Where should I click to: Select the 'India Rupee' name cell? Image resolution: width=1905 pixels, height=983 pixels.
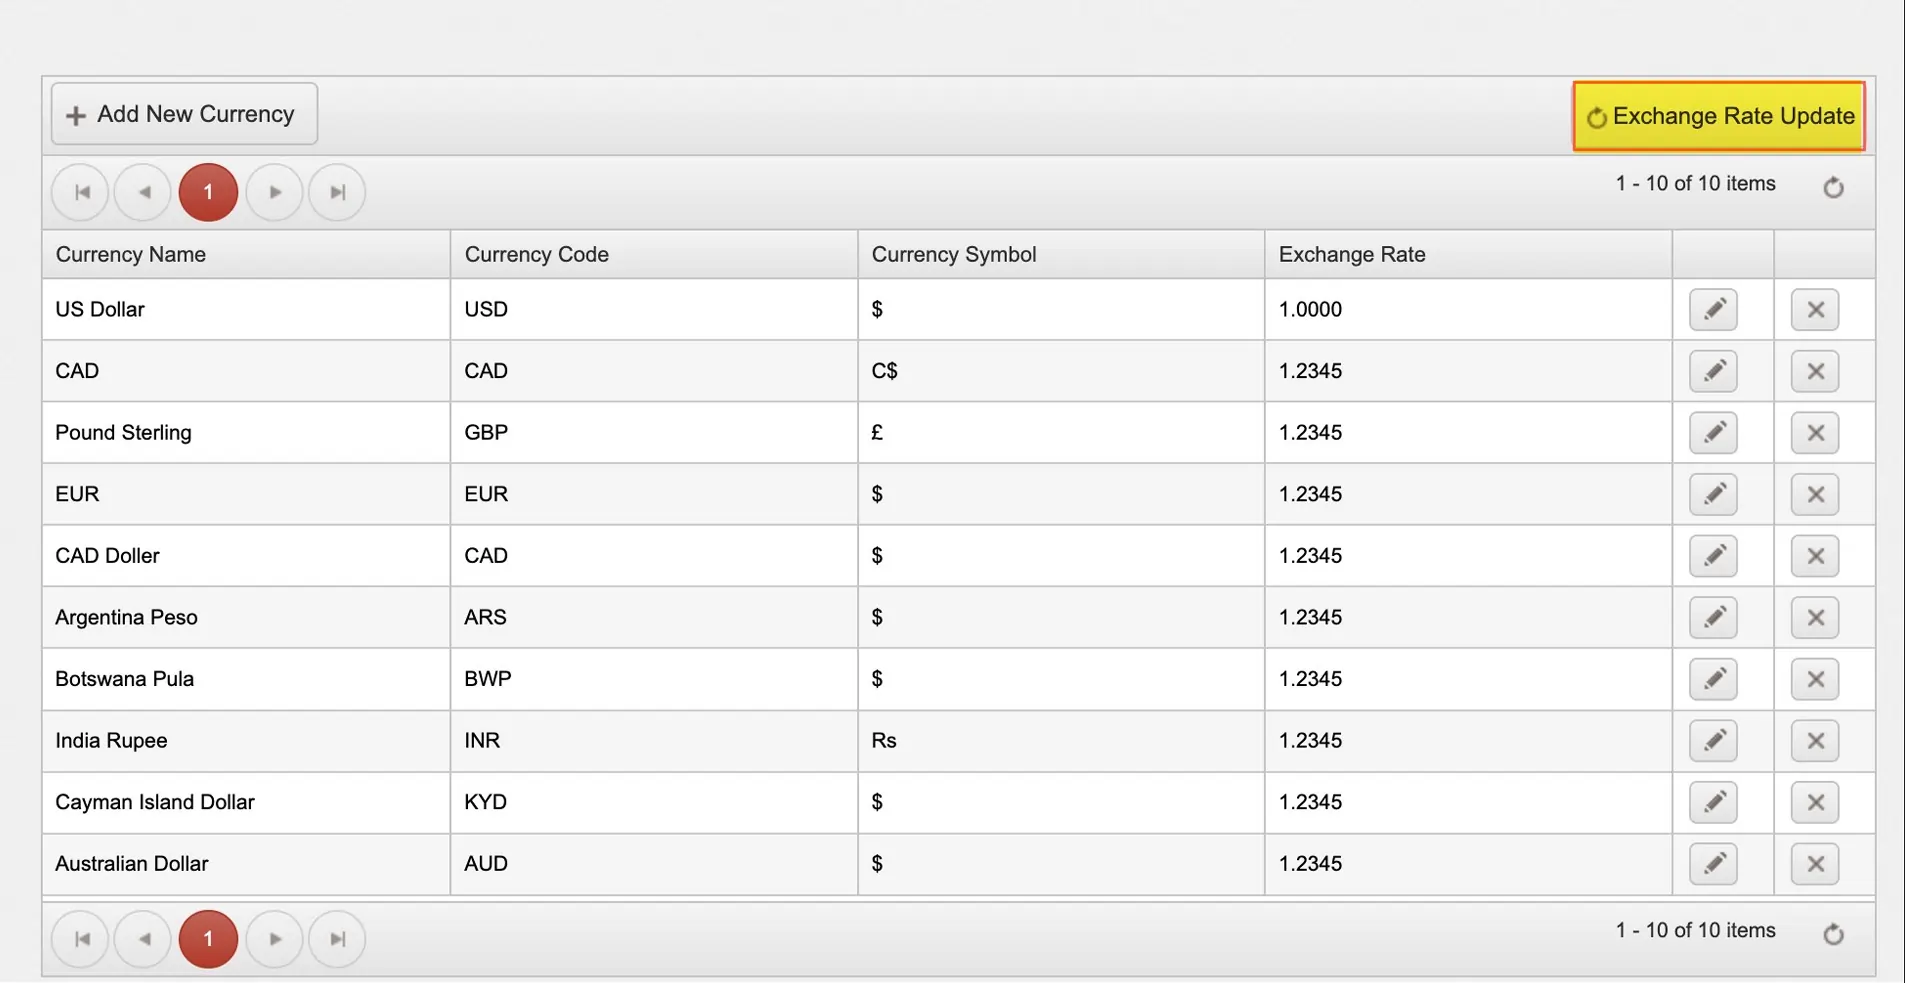pyautogui.click(x=246, y=741)
